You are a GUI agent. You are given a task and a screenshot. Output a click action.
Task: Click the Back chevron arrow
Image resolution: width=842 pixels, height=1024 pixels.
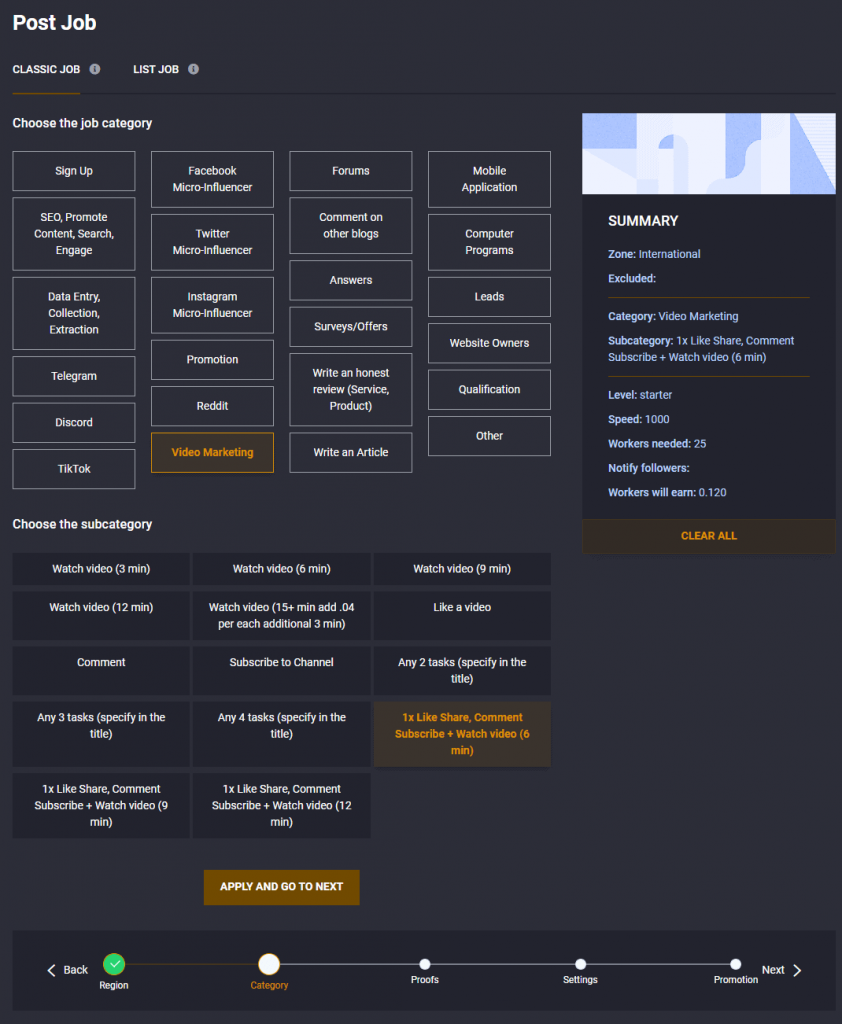[x=51, y=969]
